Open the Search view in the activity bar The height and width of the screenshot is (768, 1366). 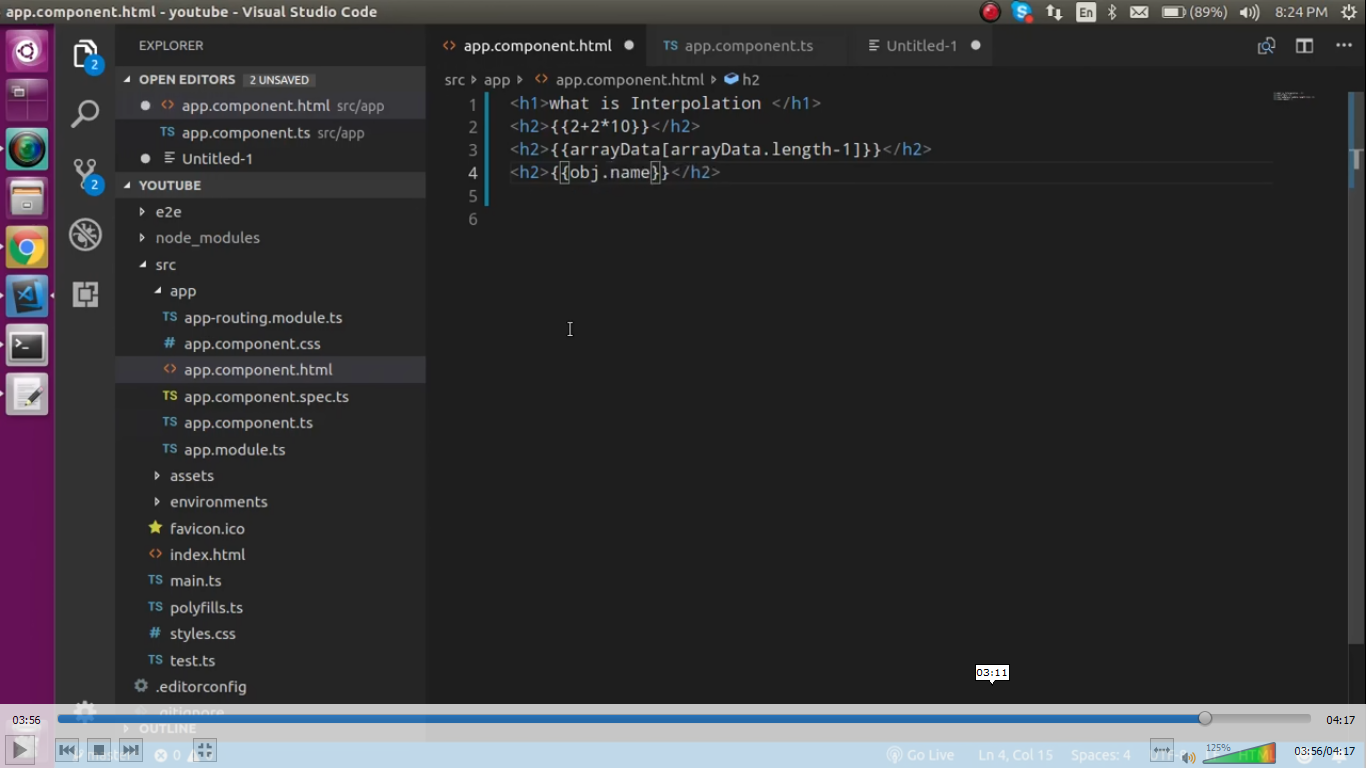(x=85, y=114)
